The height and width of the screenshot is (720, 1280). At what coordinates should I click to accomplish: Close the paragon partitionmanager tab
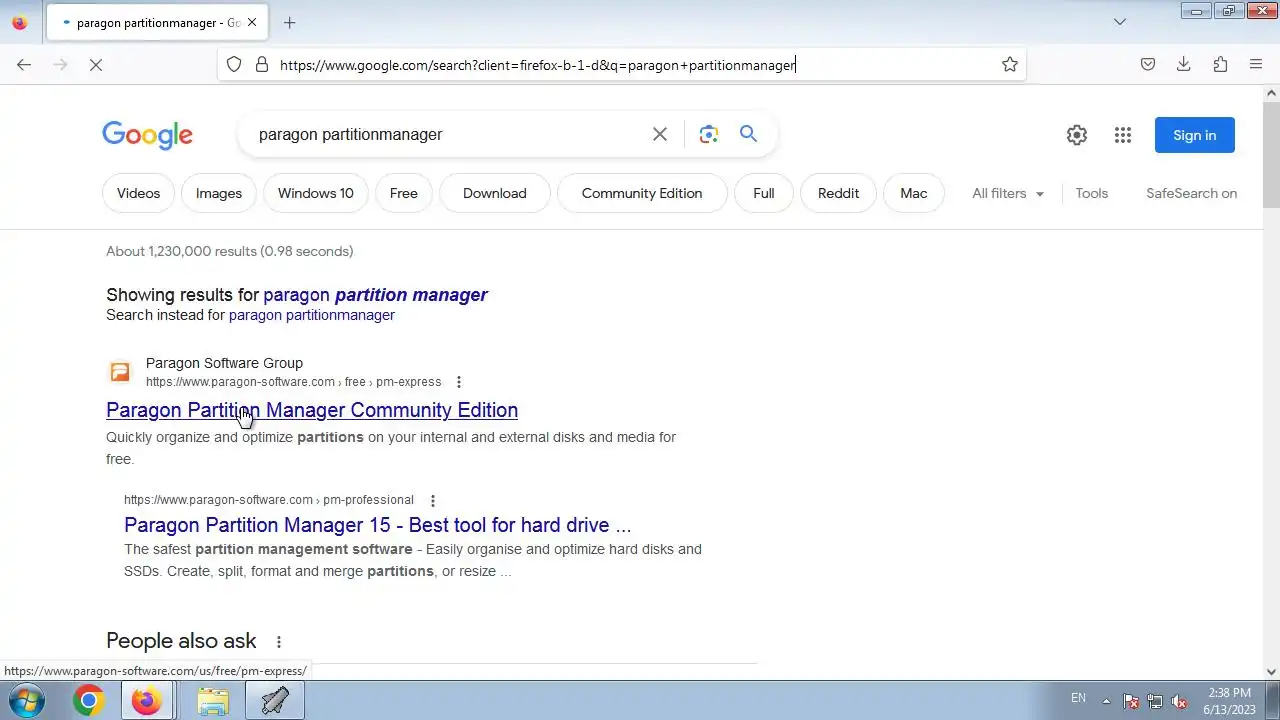click(252, 22)
